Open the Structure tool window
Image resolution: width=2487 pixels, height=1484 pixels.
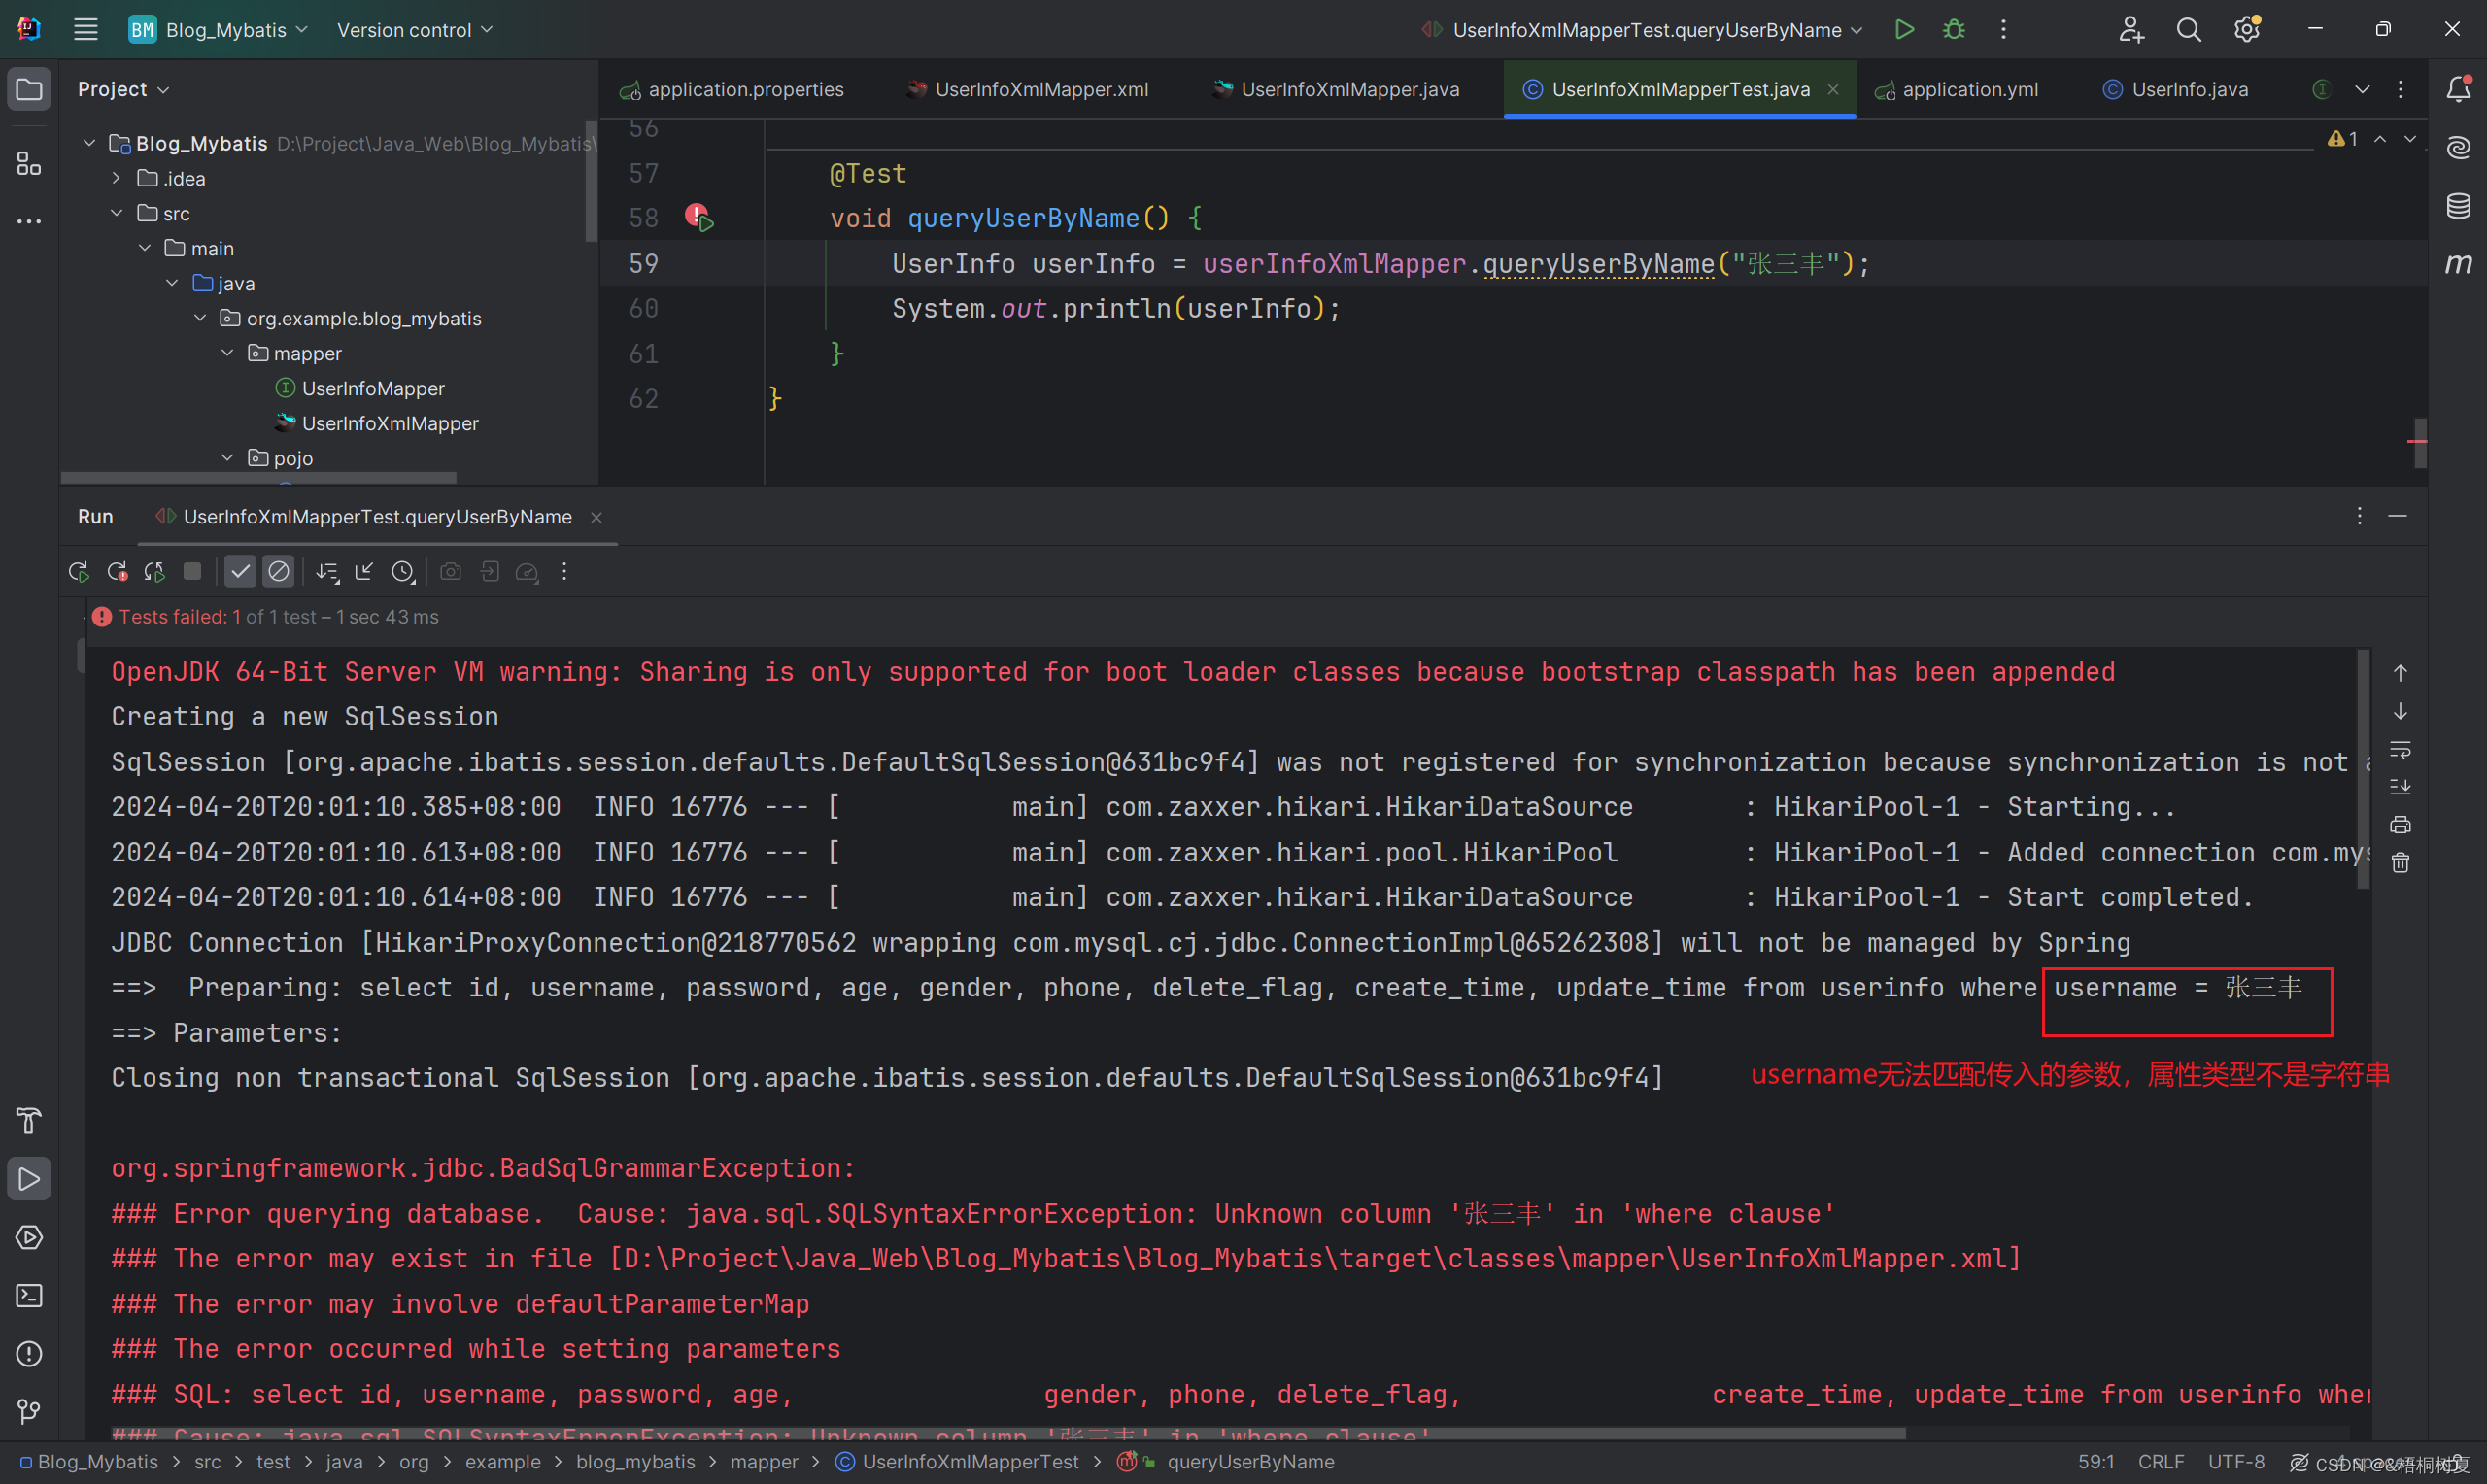coord(29,163)
